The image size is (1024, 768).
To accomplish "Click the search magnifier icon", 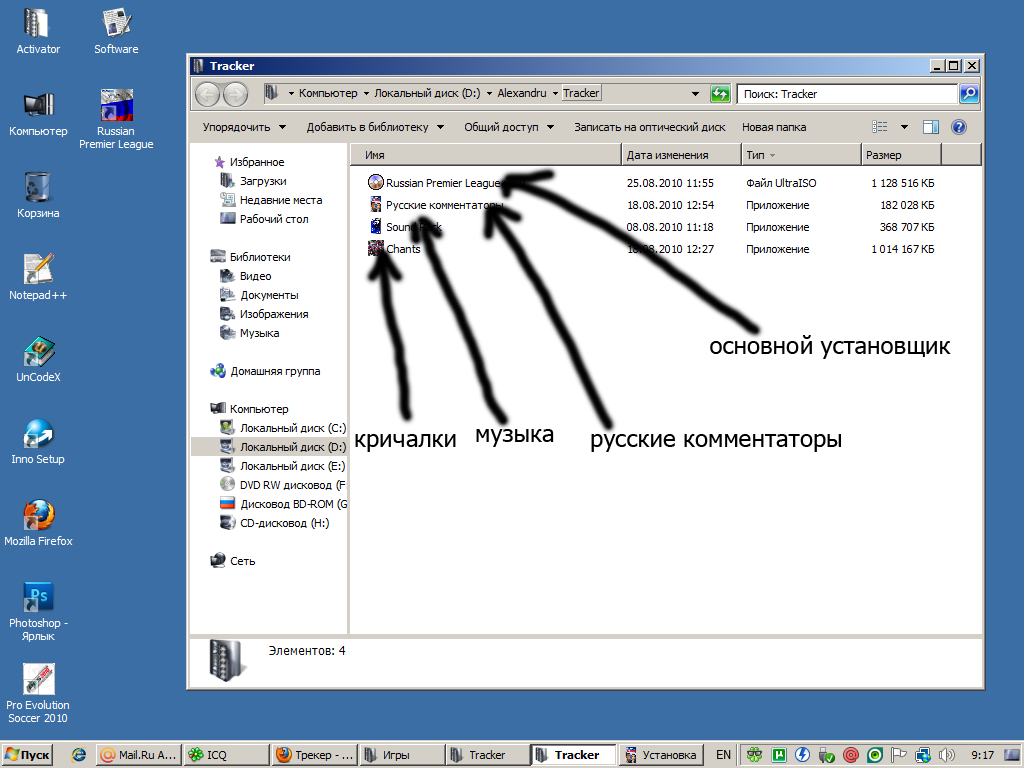I will [969, 94].
